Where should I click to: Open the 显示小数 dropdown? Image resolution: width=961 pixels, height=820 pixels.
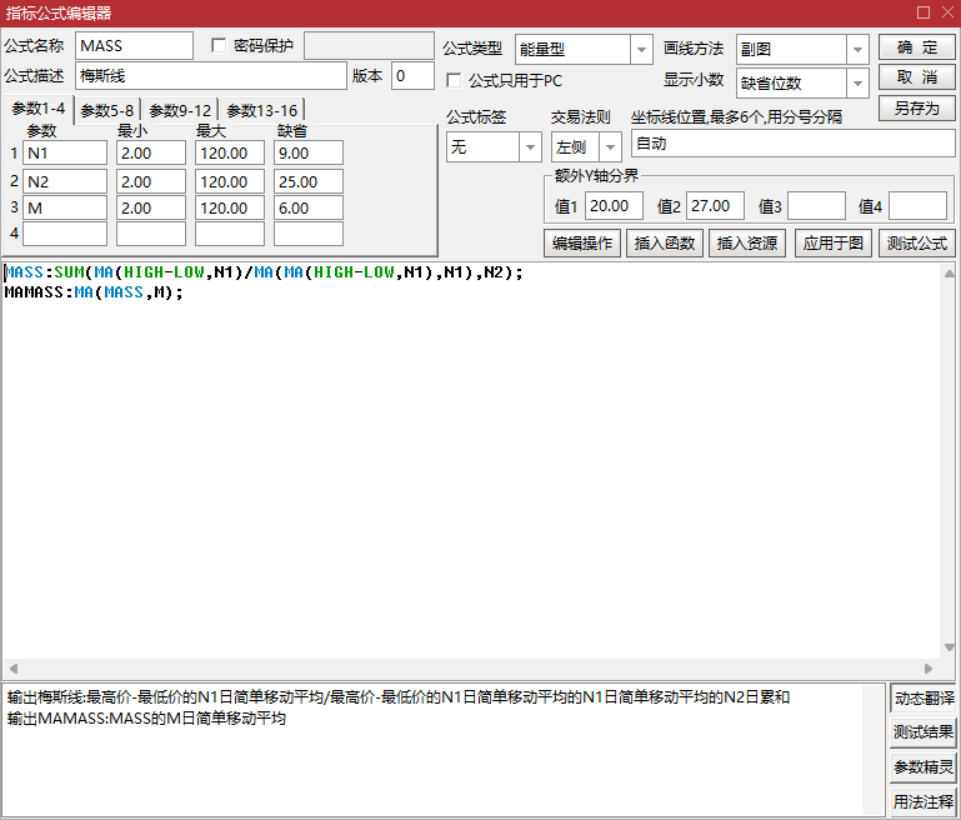[857, 83]
